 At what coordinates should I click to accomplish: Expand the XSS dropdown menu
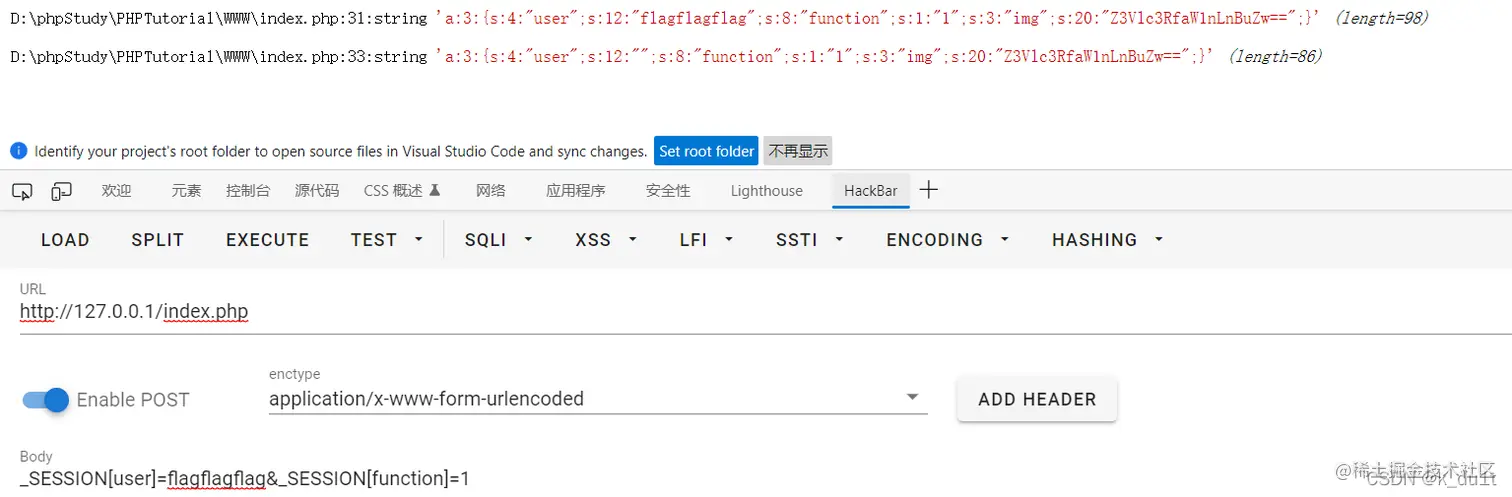click(606, 240)
